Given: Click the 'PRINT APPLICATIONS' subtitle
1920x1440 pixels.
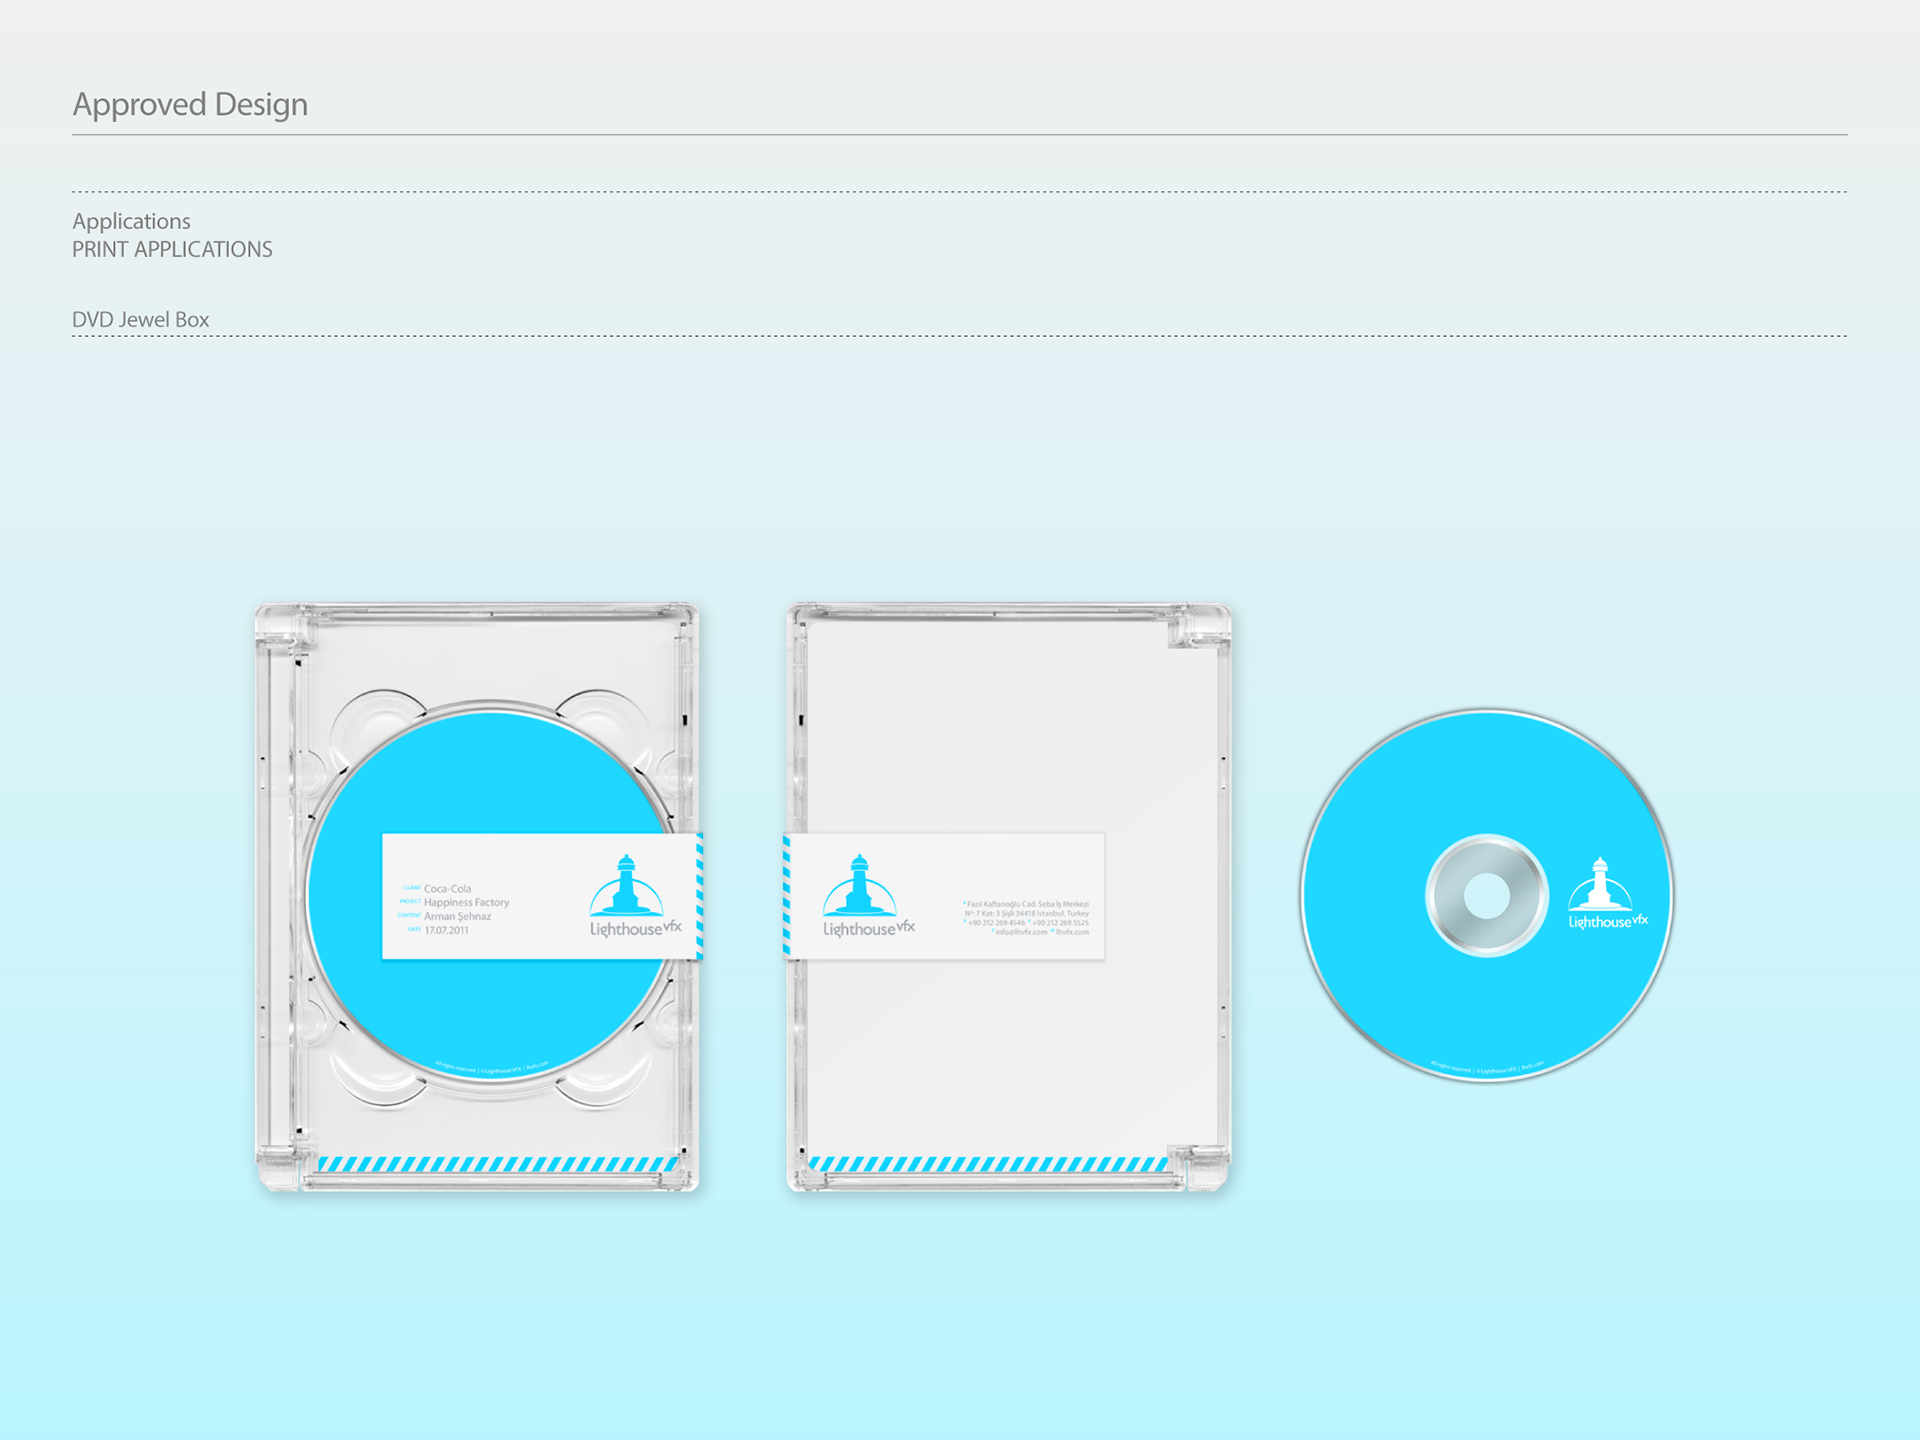Looking at the screenshot, I should point(172,249).
